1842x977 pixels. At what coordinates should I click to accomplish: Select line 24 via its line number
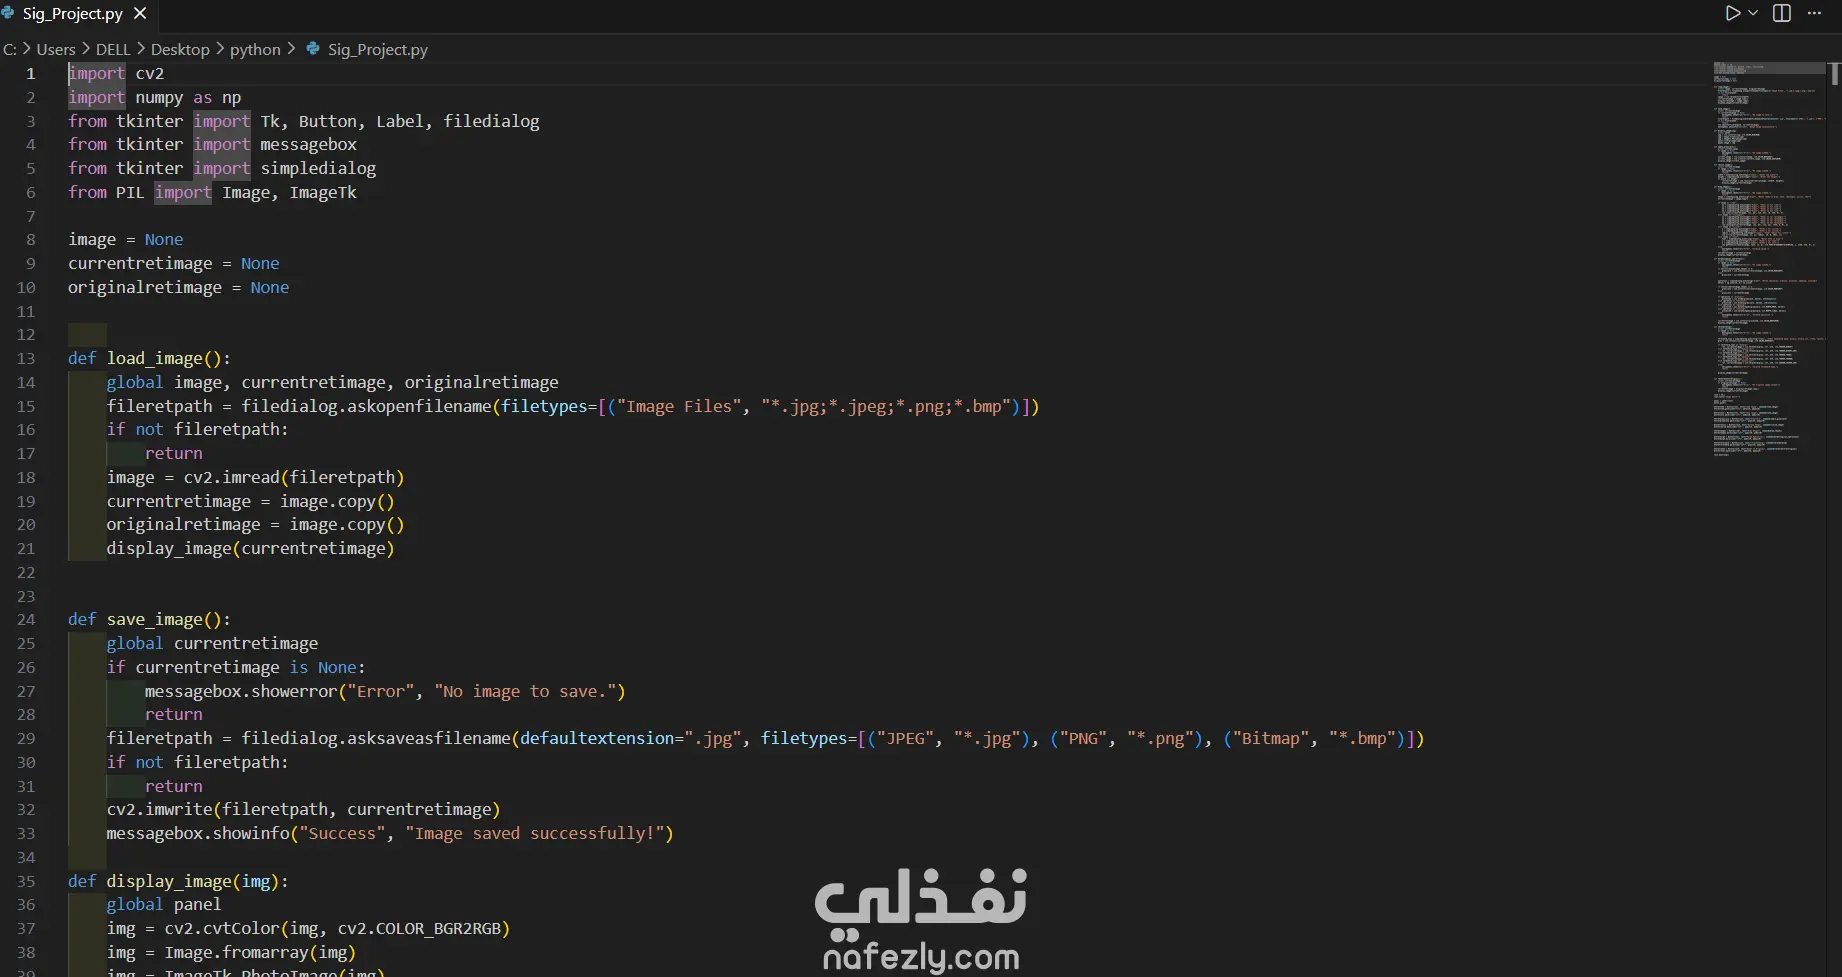pyautogui.click(x=26, y=619)
